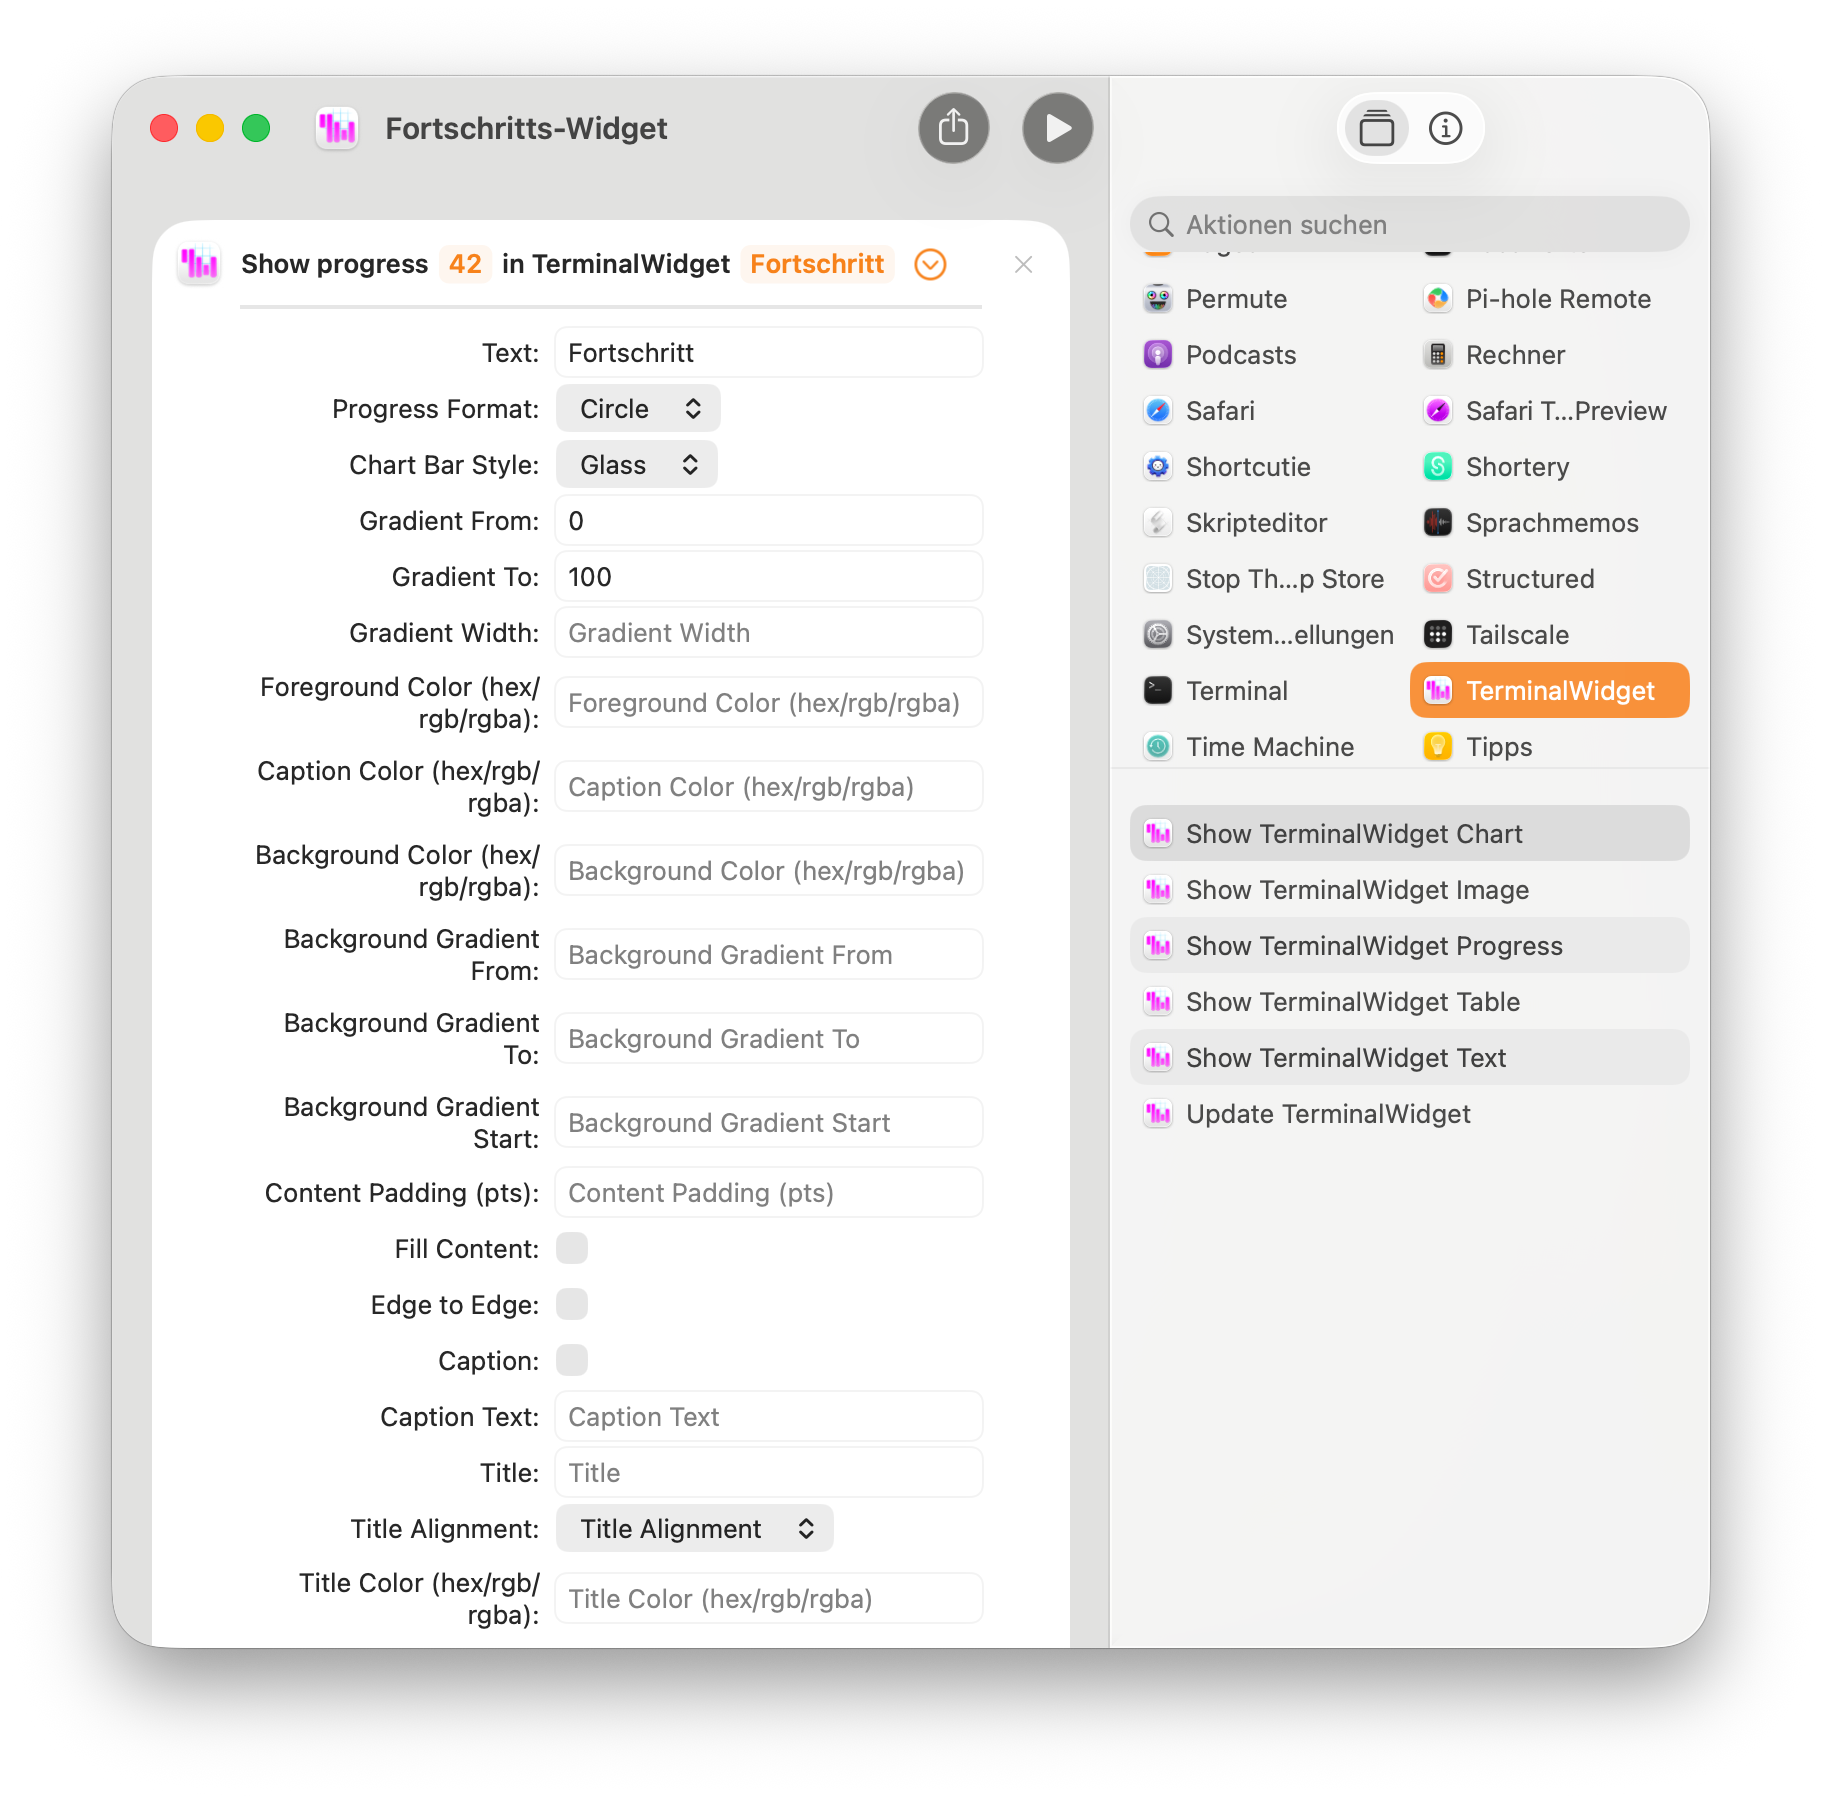
Task: Click the Gradient Width field
Action: (769, 633)
